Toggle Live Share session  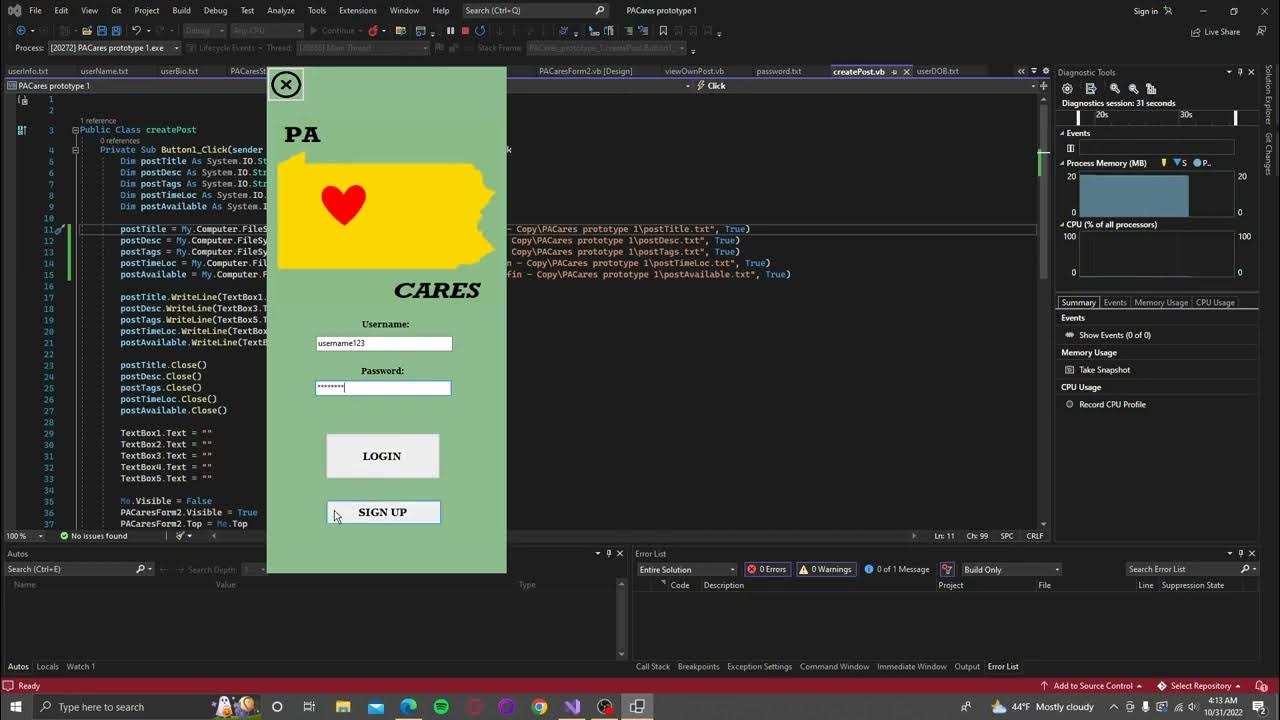[1215, 32]
